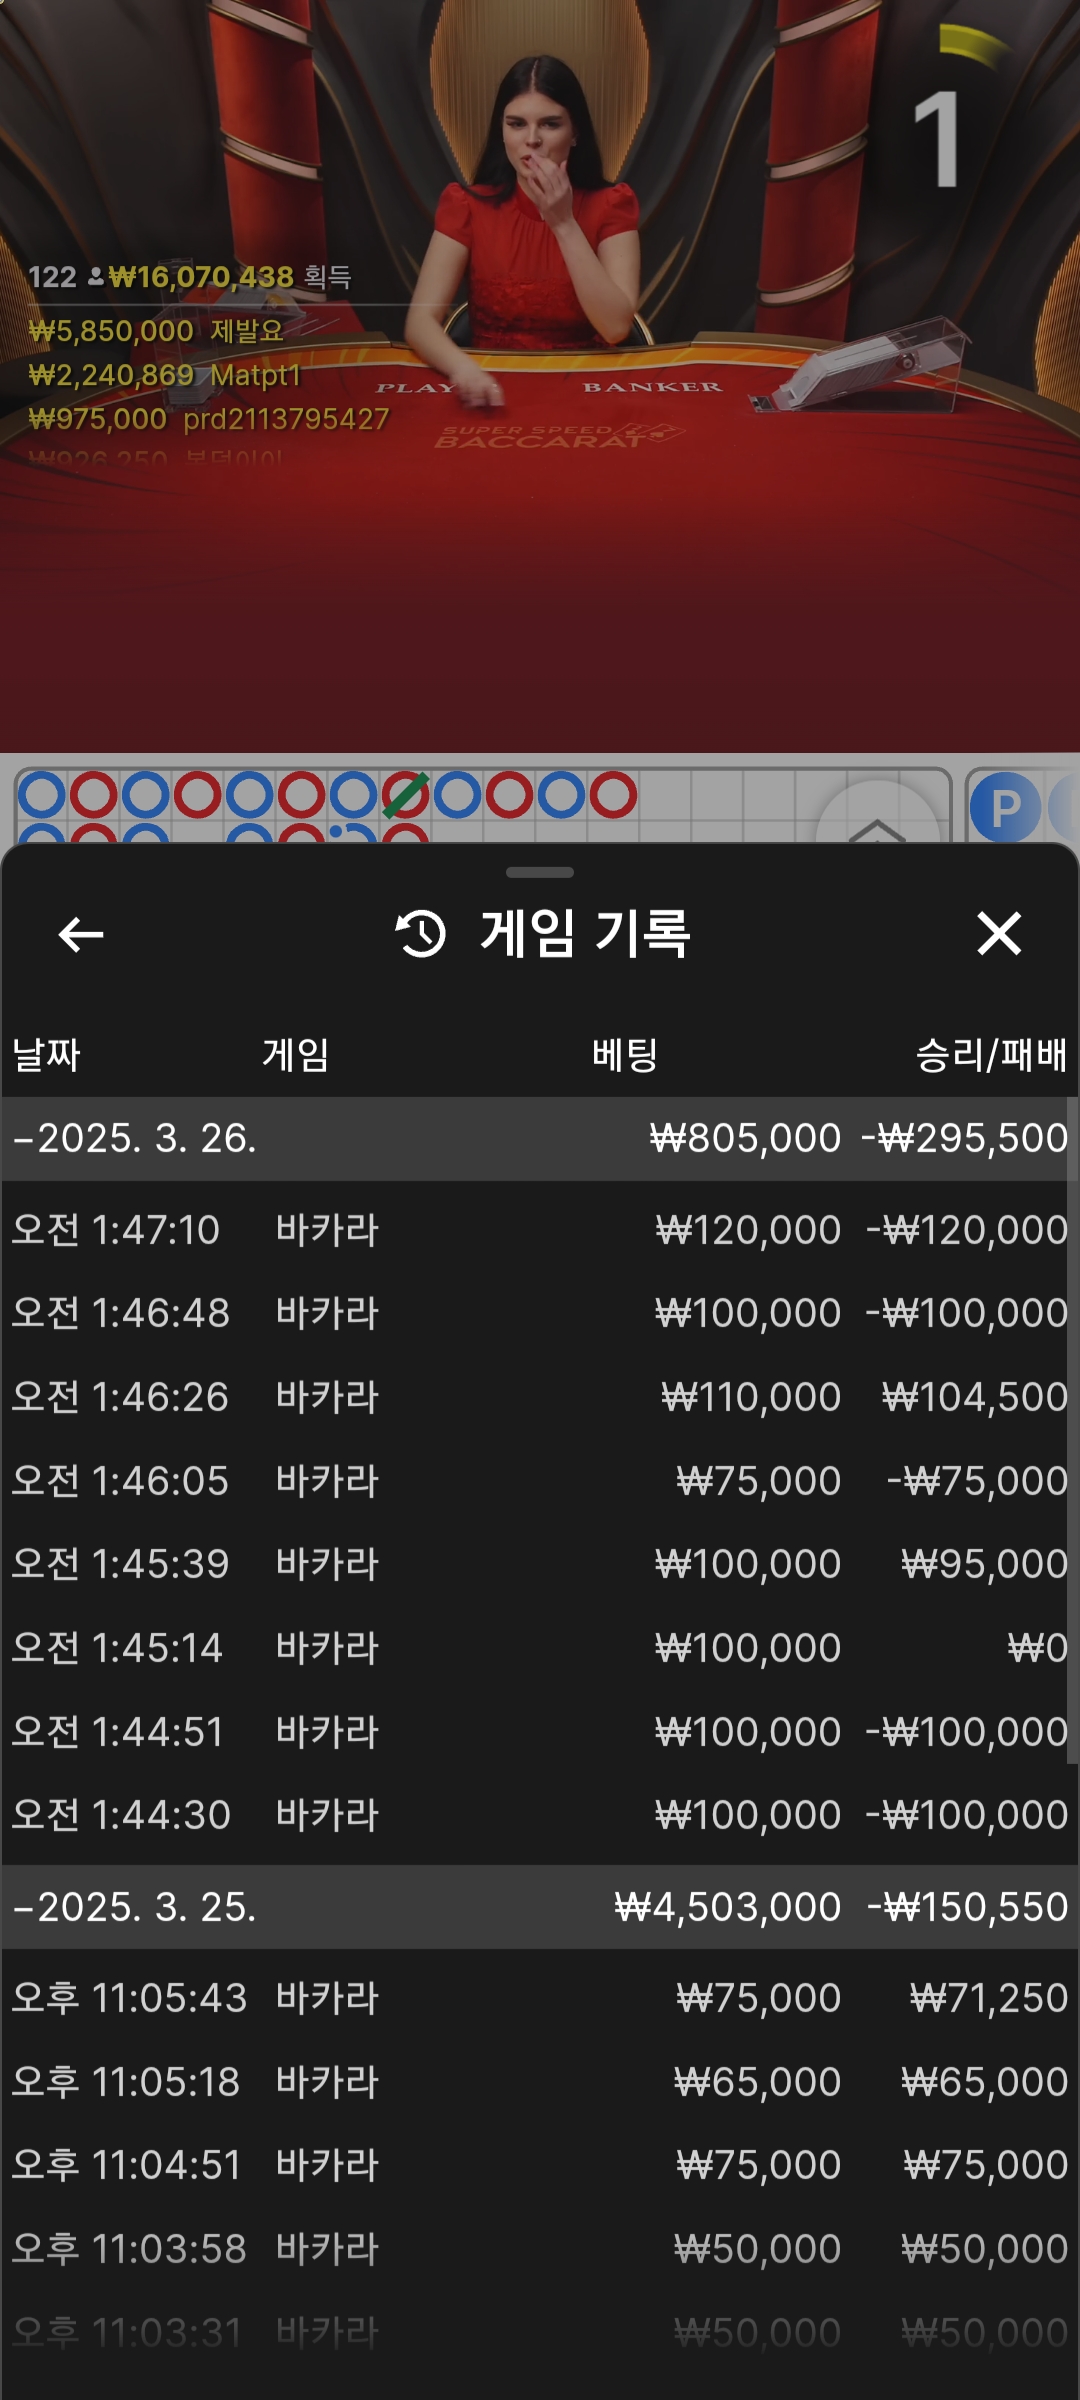
Task: Tap the player count icon beside 122
Action: tap(96, 277)
